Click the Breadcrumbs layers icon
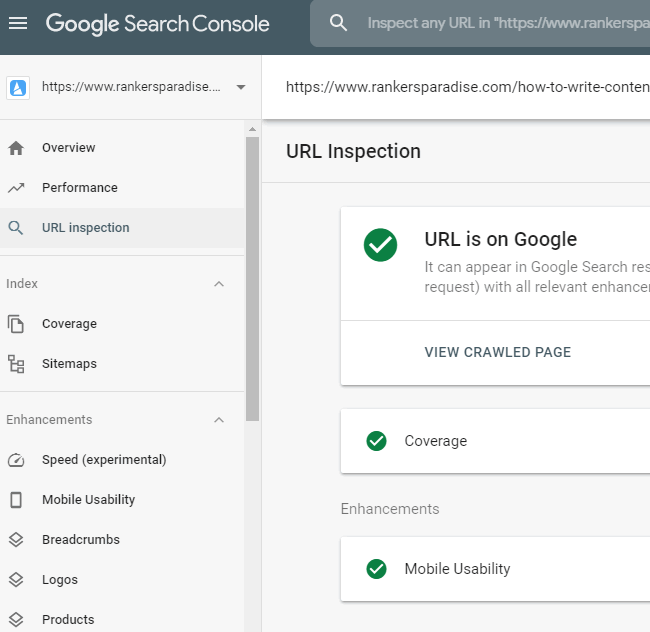The height and width of the screenshot is (632, 650). [16, 540]
